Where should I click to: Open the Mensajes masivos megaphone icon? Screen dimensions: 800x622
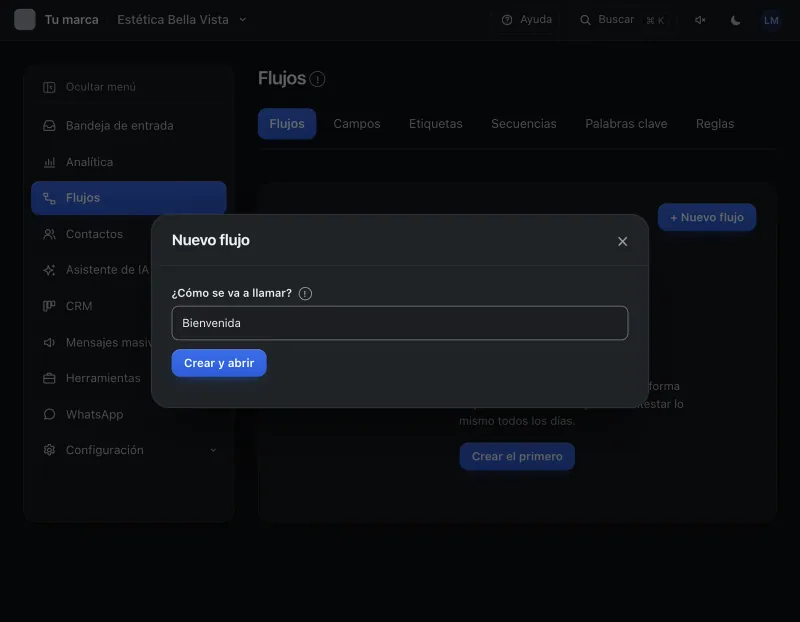click(49, 342)
